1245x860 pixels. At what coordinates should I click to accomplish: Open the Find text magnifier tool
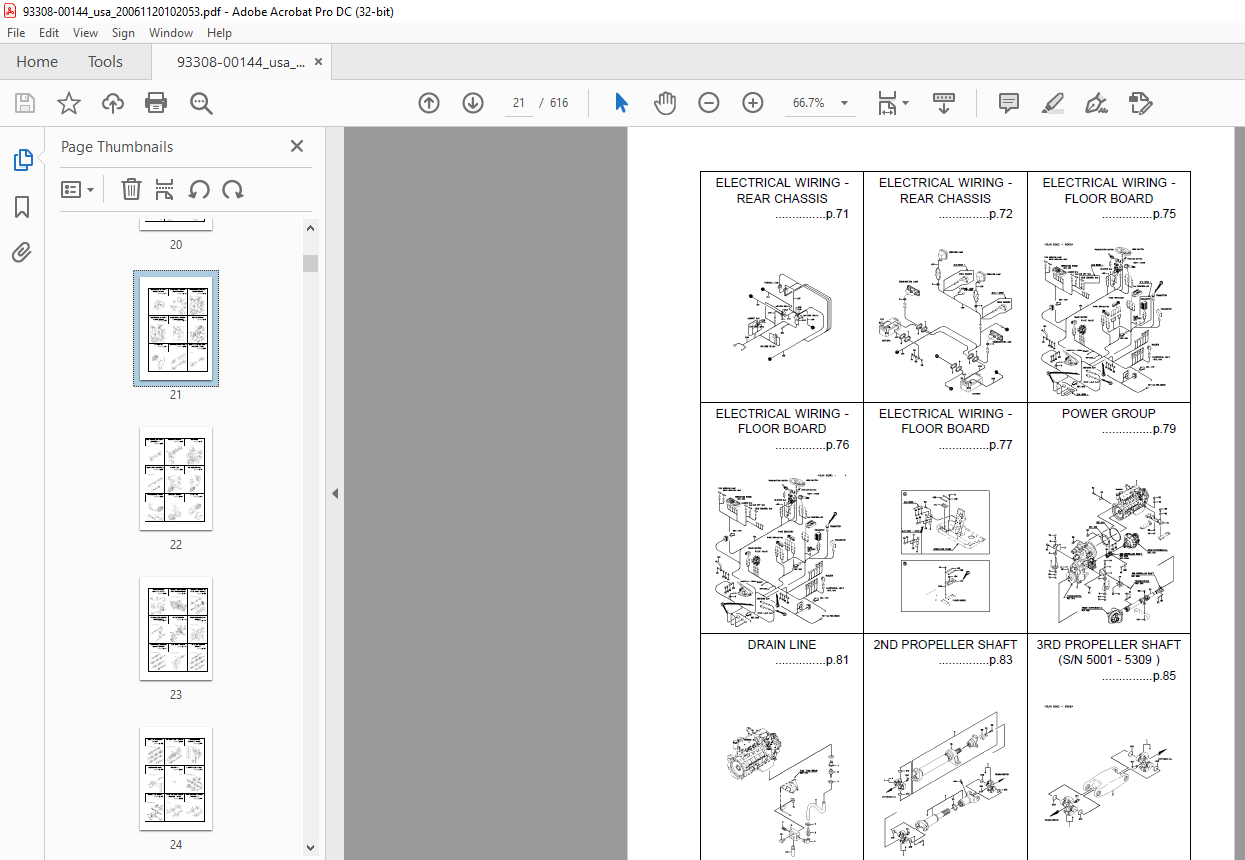[x=201, y=103]
